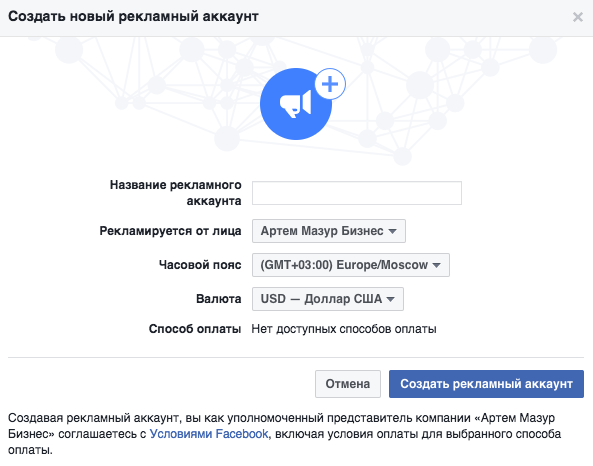
Task: Open the Артем Мазур Бизнес dropdown
Action: pyautogui.click(x=329, y=231)
